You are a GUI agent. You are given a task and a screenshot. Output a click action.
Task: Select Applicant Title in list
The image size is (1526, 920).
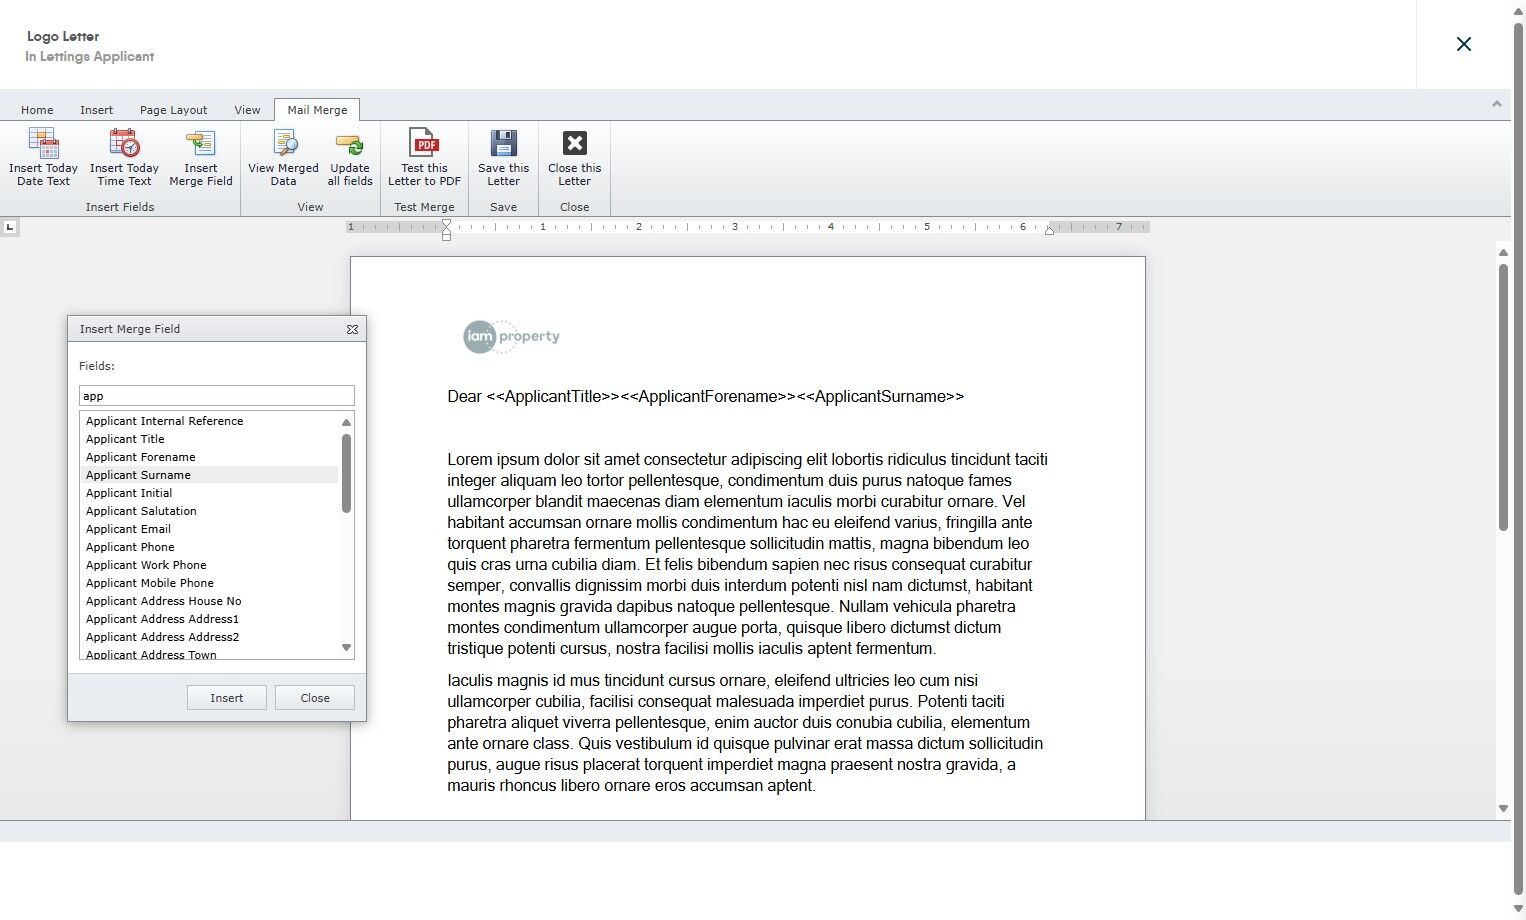point(209,439)
